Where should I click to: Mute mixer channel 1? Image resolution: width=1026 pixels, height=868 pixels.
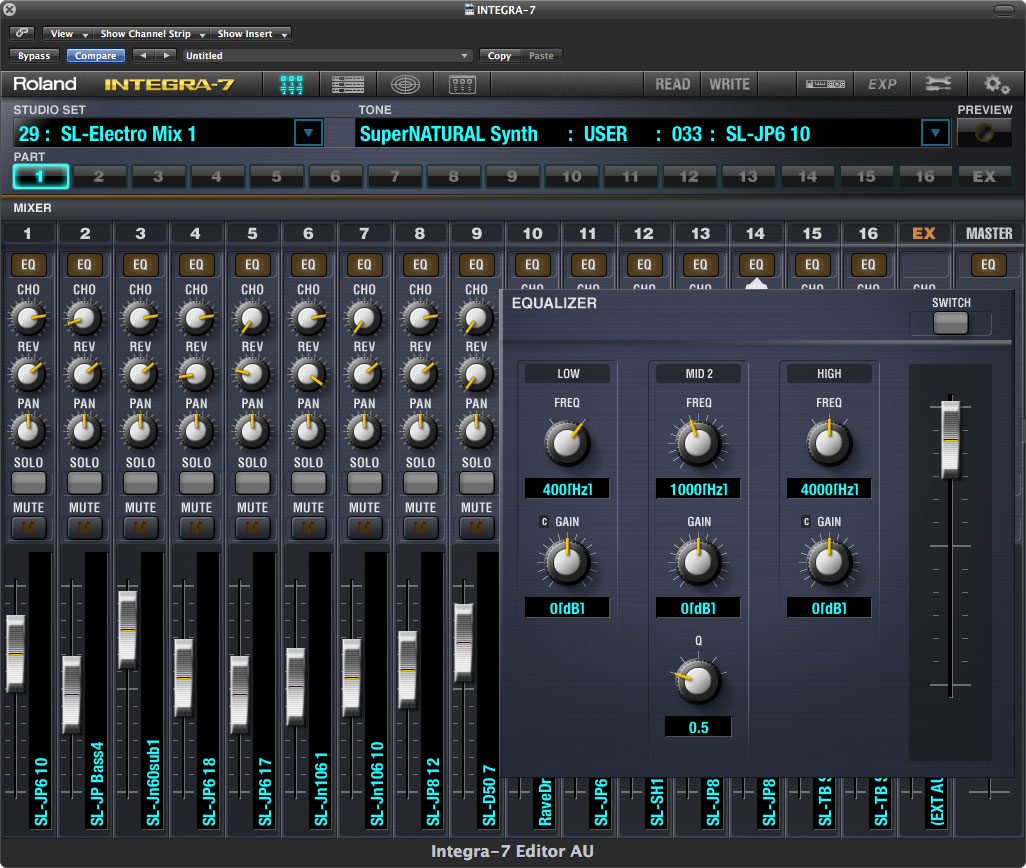pyautogui.click(x=29, y=527)
